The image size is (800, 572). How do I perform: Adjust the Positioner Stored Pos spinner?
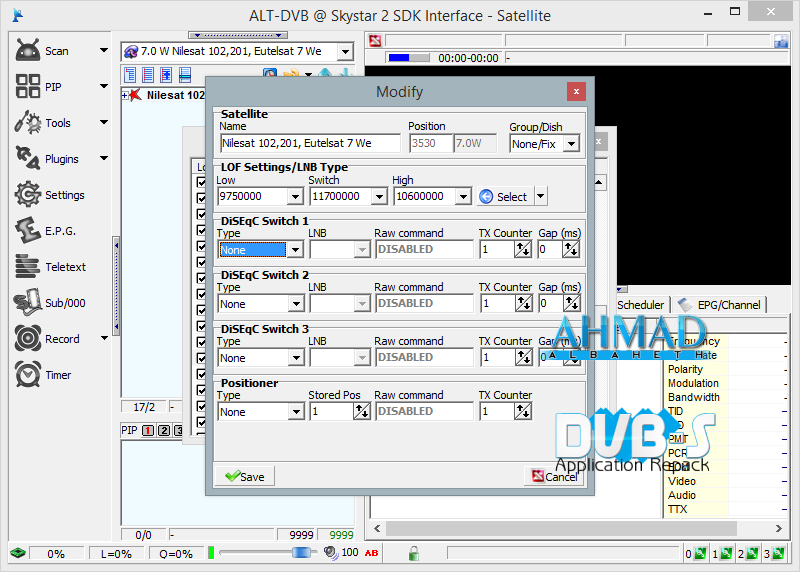point(362,411)
